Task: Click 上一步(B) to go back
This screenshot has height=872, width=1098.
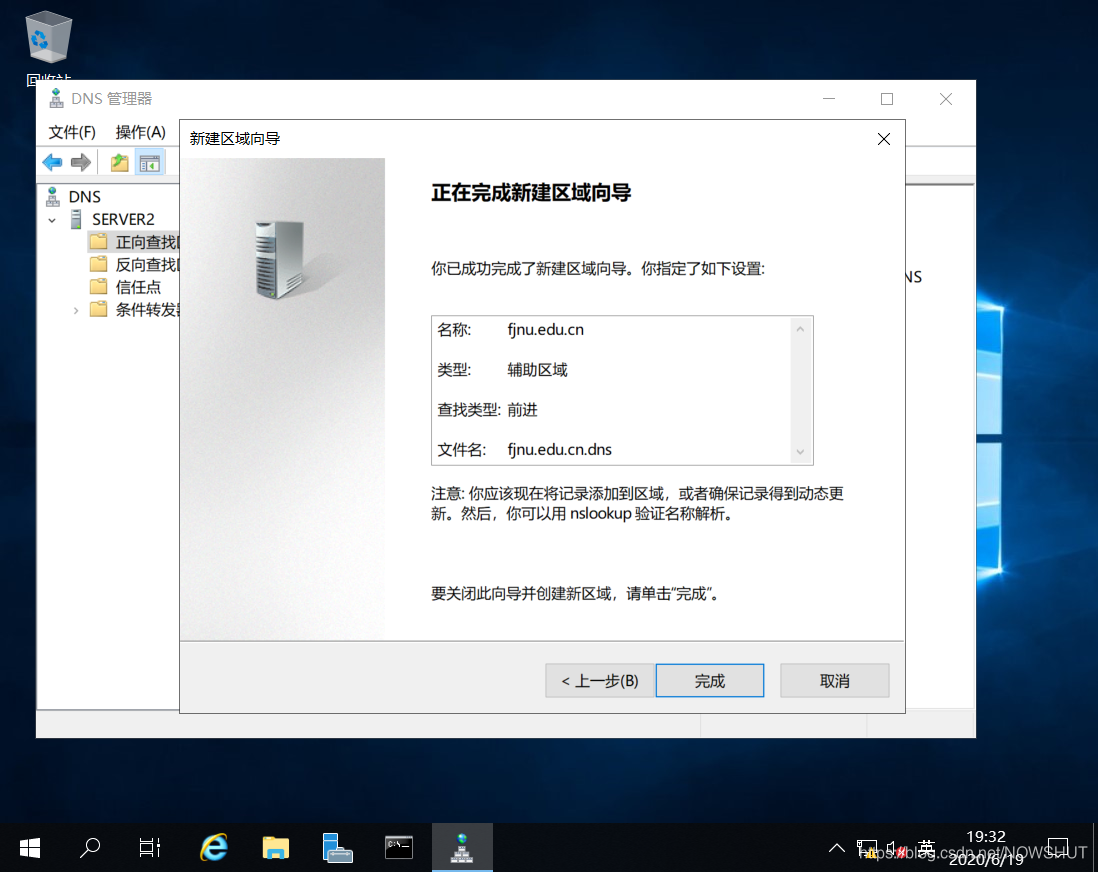Action: click(x=598, y=680)
